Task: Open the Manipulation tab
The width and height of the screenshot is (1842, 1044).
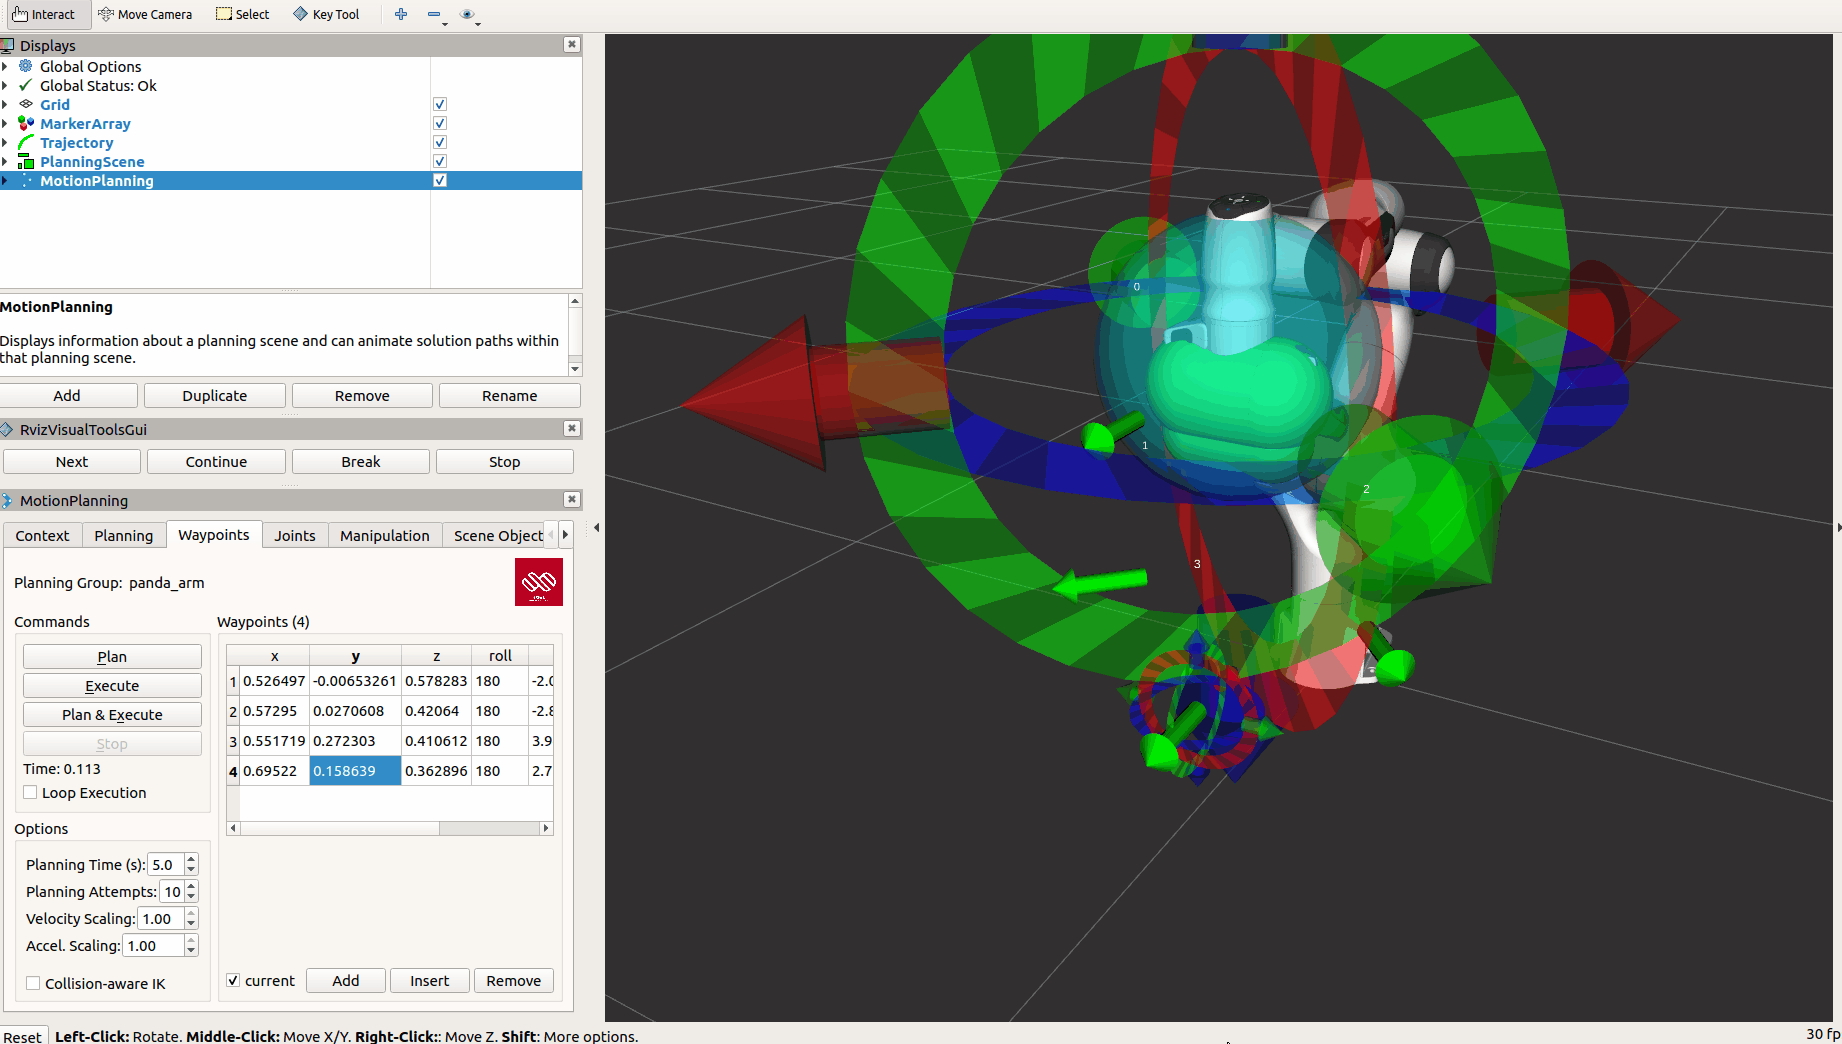Action: coord(385,535)
